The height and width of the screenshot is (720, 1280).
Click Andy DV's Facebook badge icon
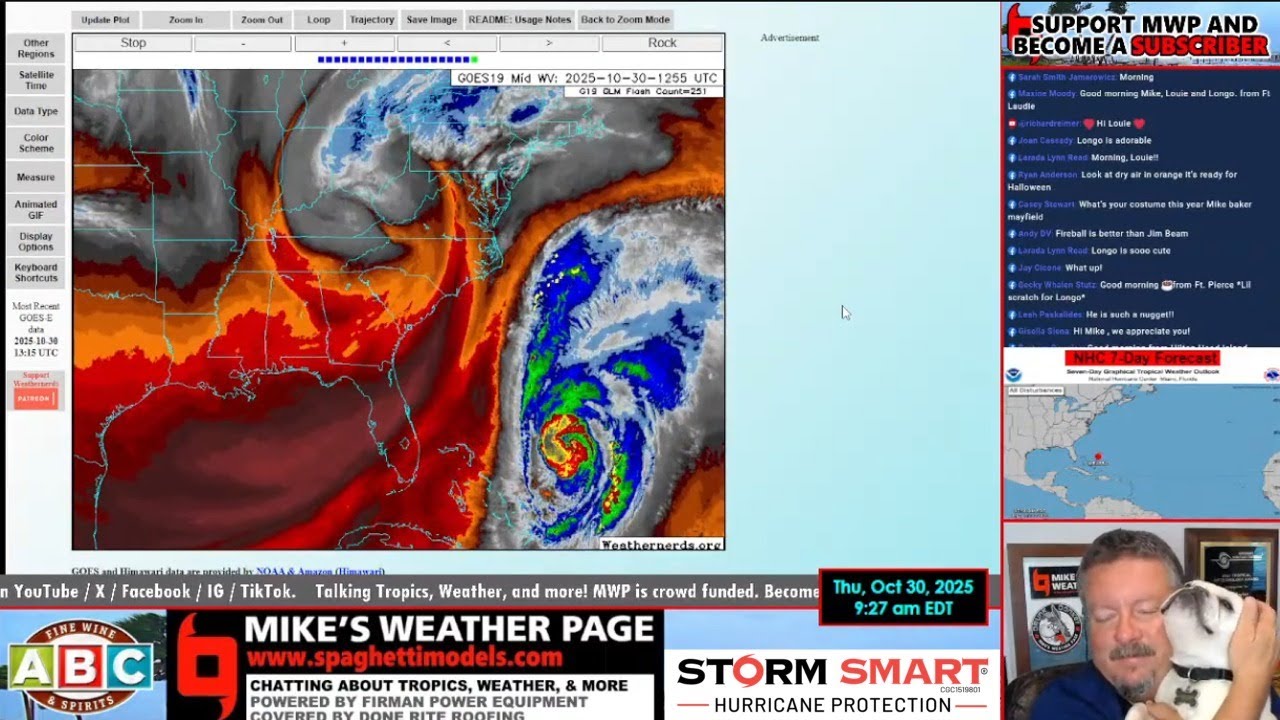click(1012, 234)
